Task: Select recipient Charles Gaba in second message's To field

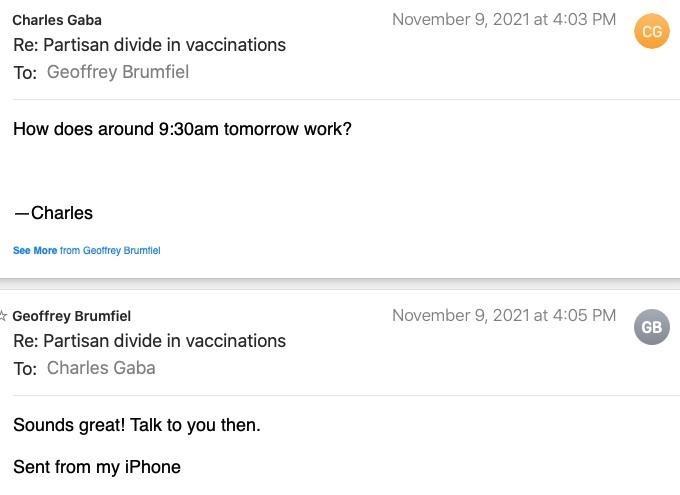Action: click(101, 368)
